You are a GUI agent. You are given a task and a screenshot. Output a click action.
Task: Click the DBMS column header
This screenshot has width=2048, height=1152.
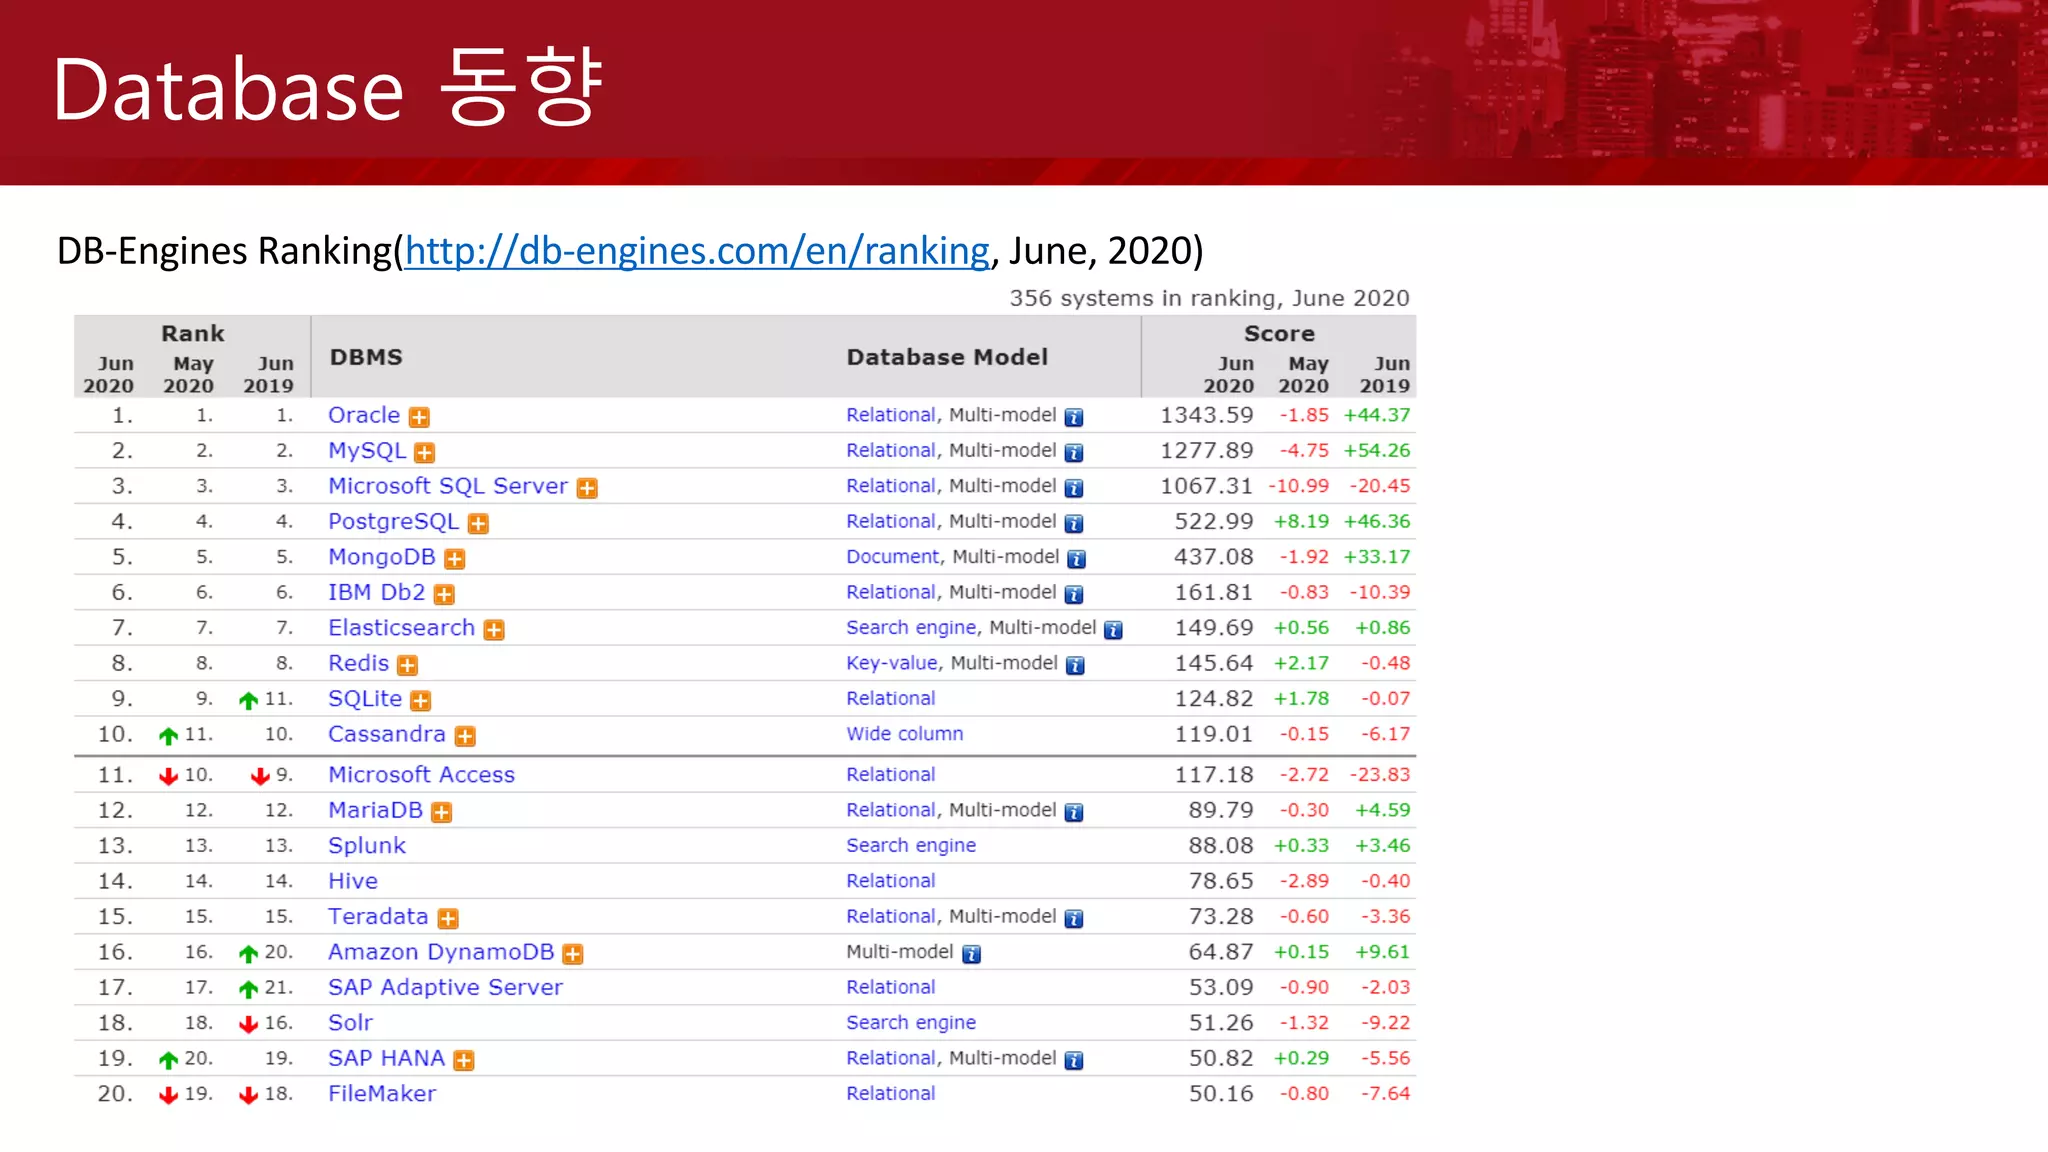366,358
